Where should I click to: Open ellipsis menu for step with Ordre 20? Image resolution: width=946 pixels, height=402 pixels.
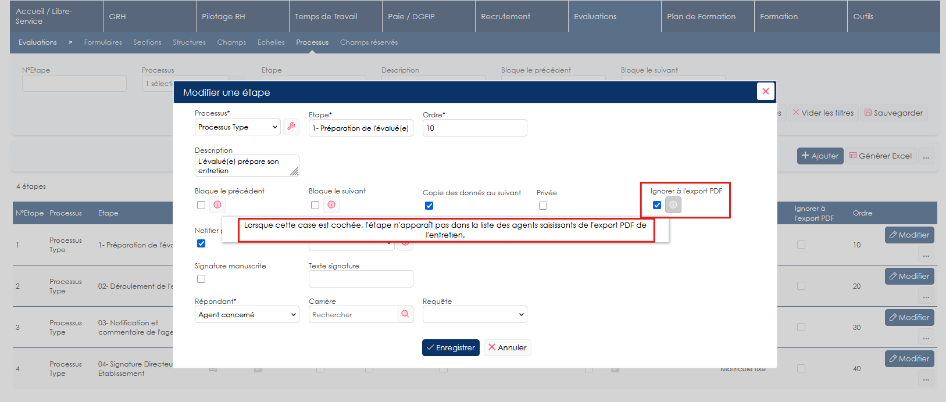[925, 296]
